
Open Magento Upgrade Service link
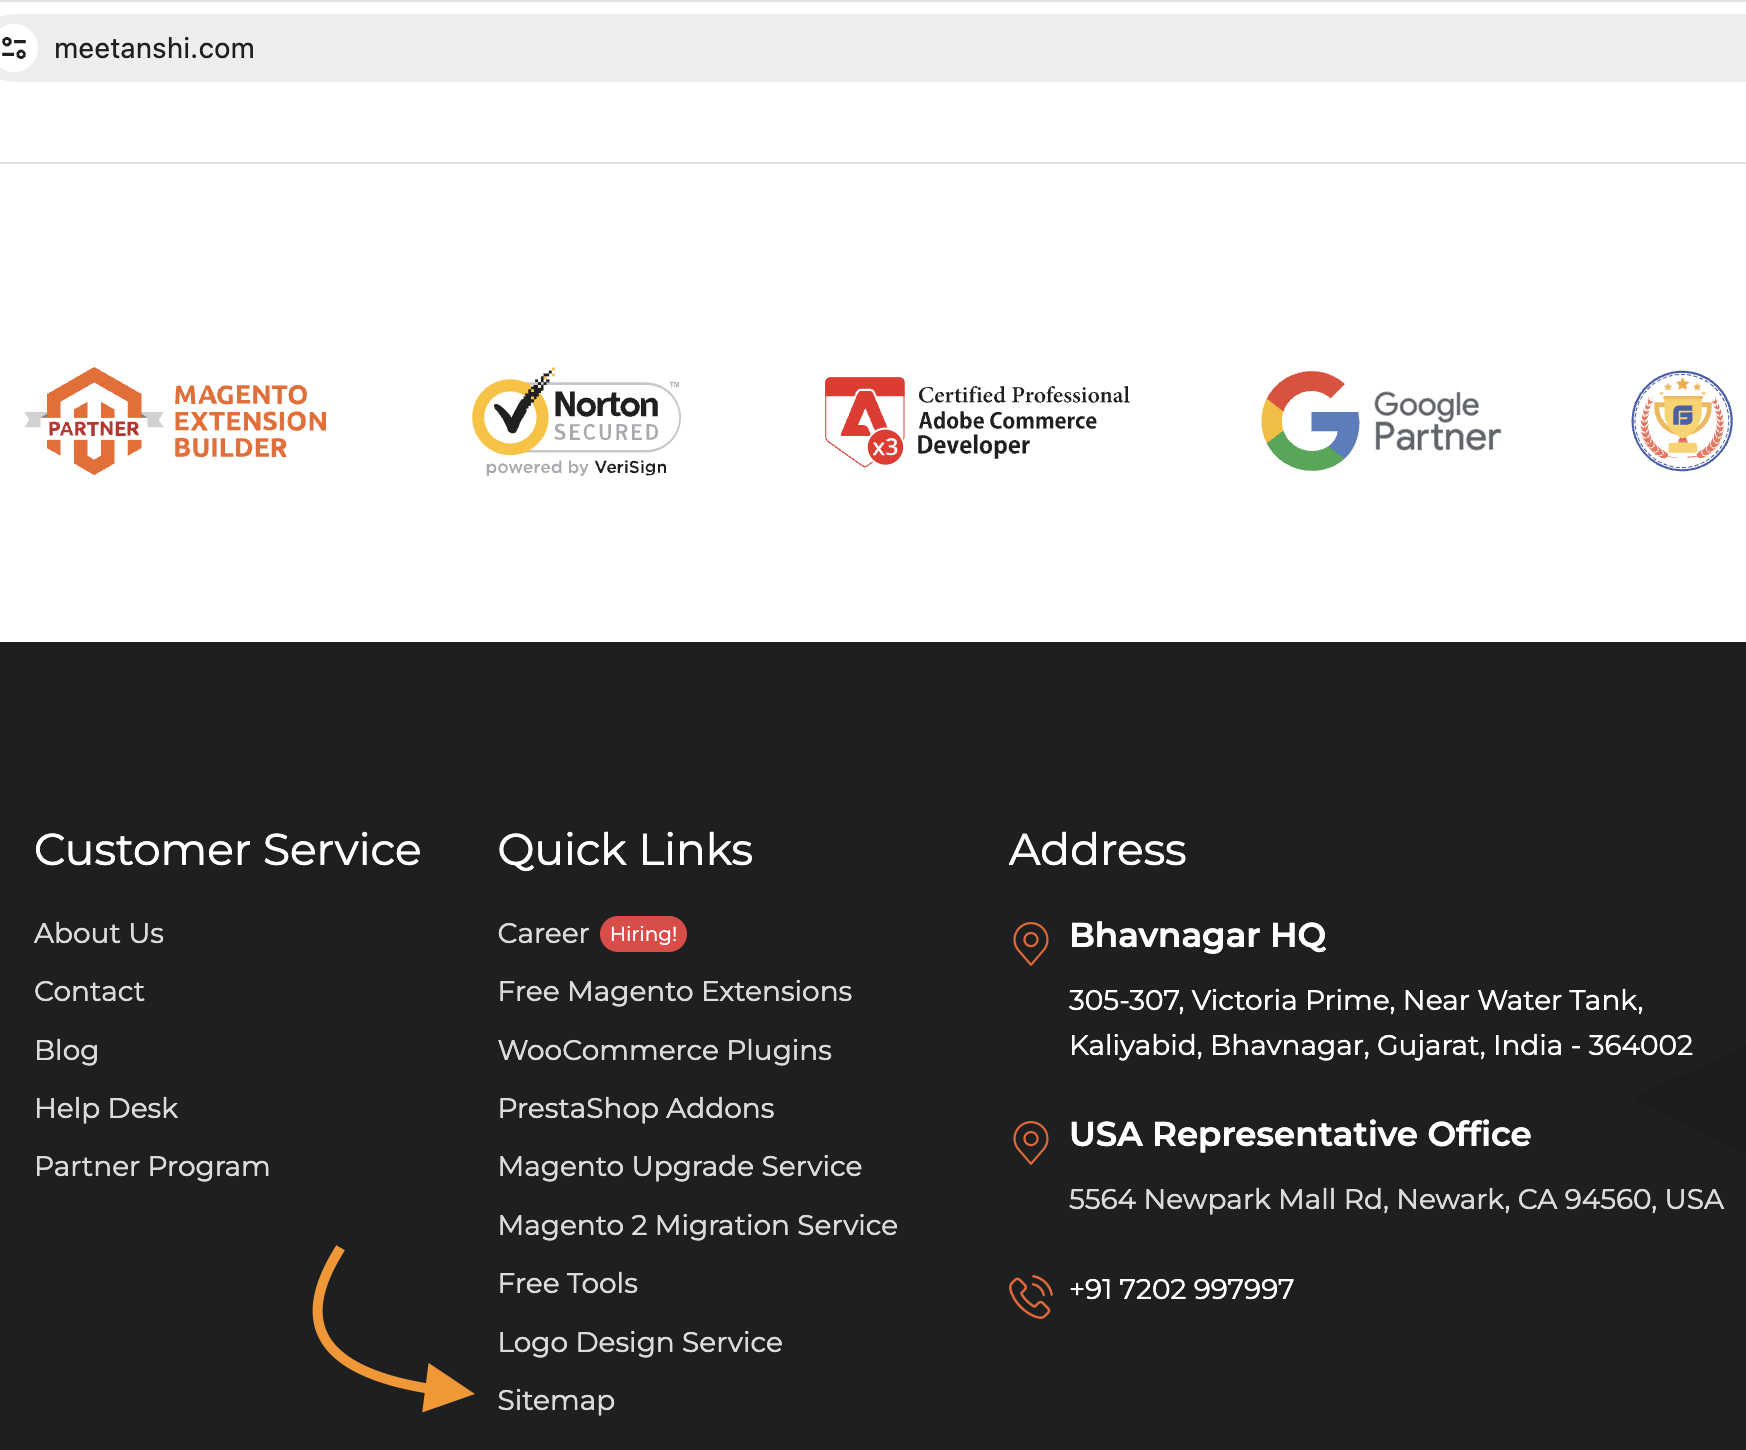click(x=680, y=1166)
